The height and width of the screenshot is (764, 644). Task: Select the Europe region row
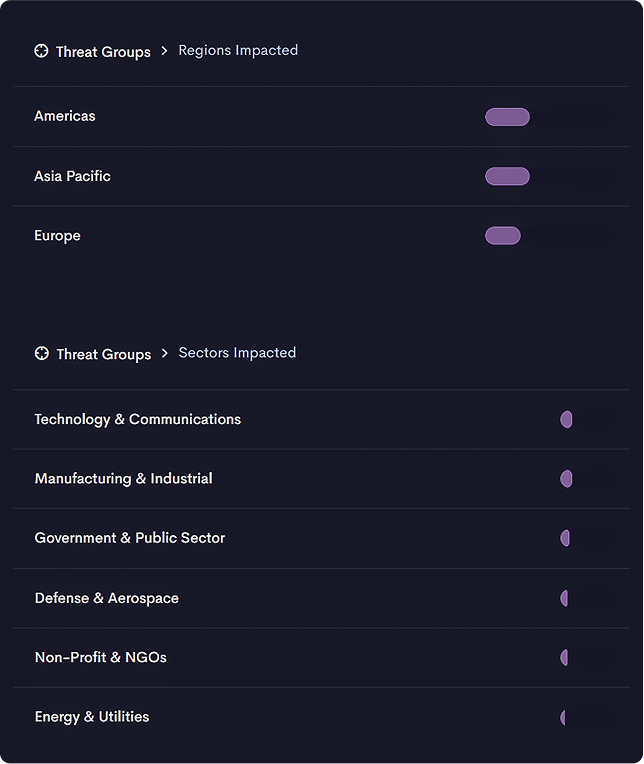[x=322, y=236]
